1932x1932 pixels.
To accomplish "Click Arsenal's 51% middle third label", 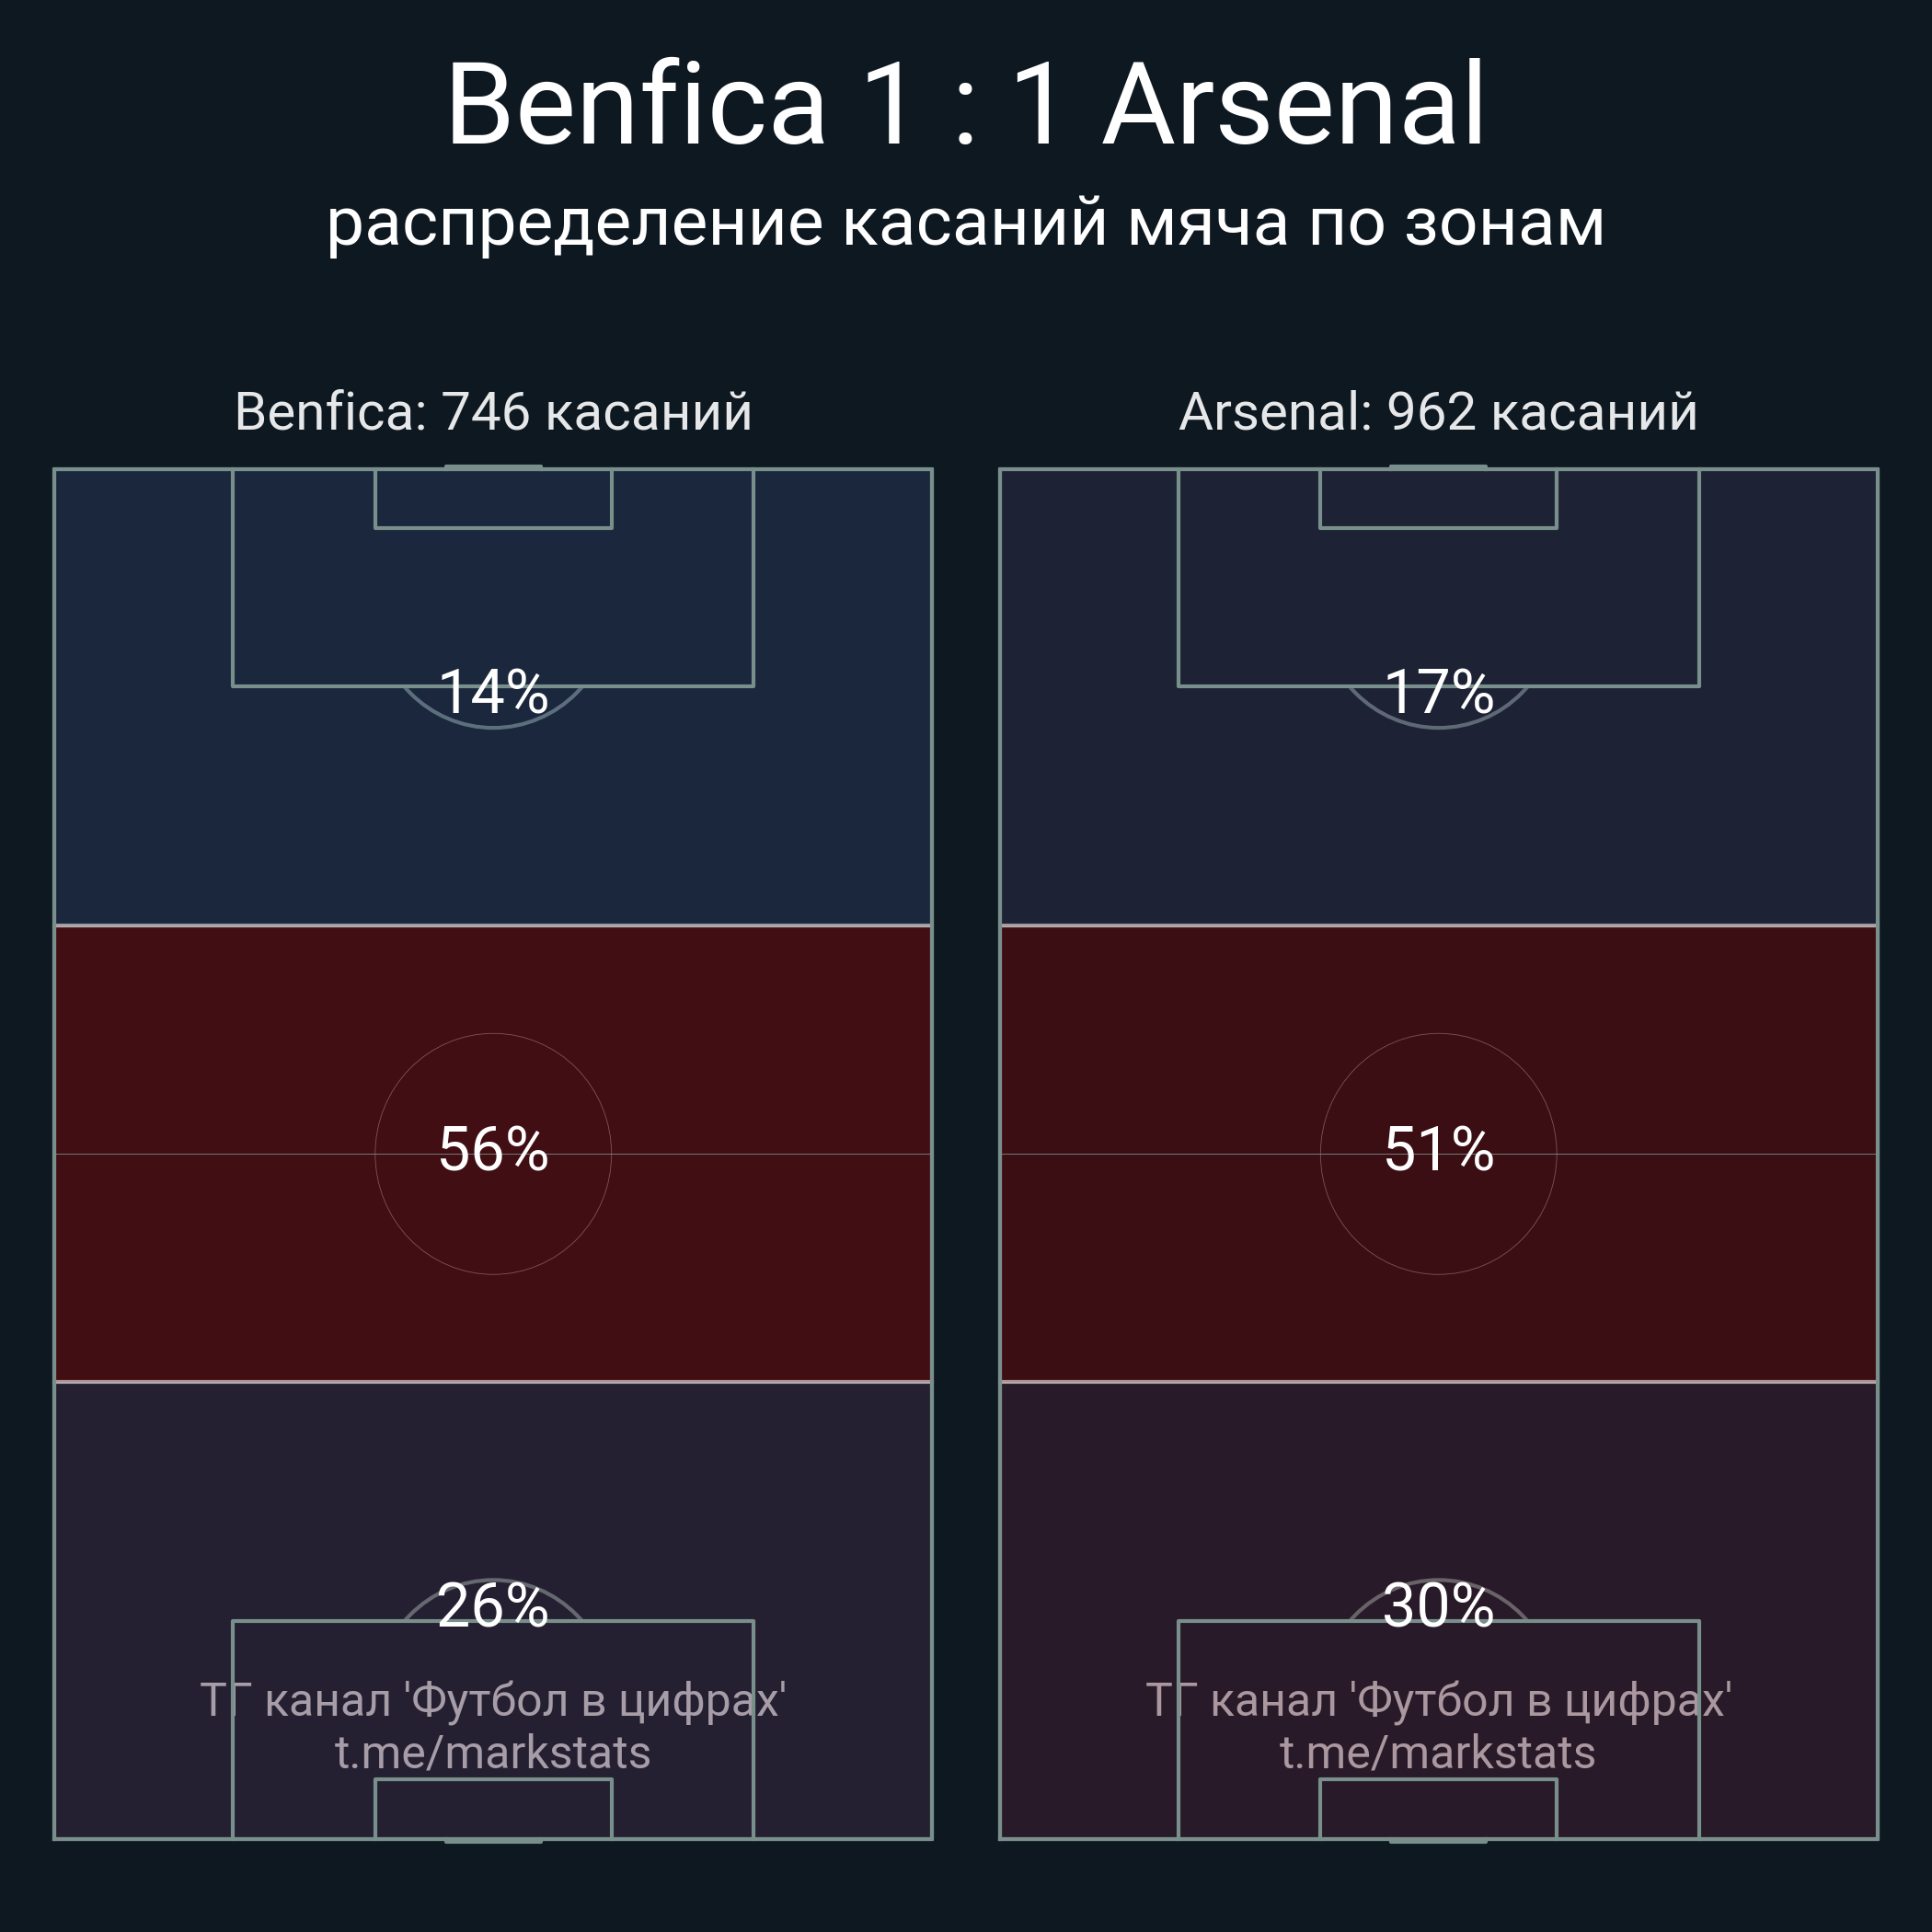I will 1438,1149.
